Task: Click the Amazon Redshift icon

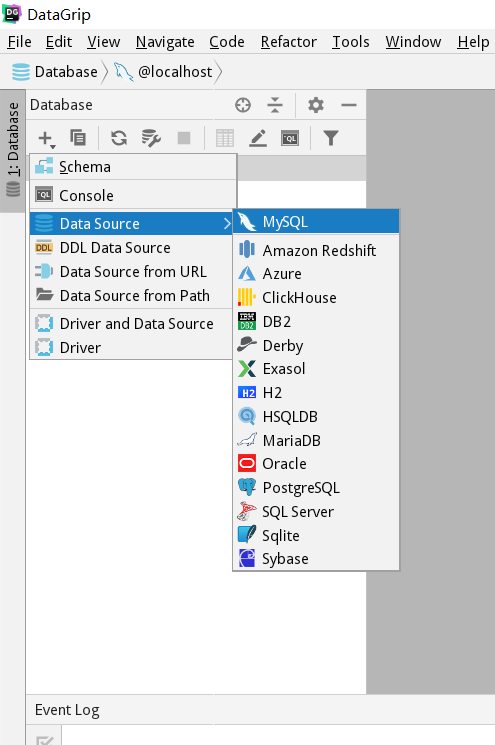Action: point(247,249)
